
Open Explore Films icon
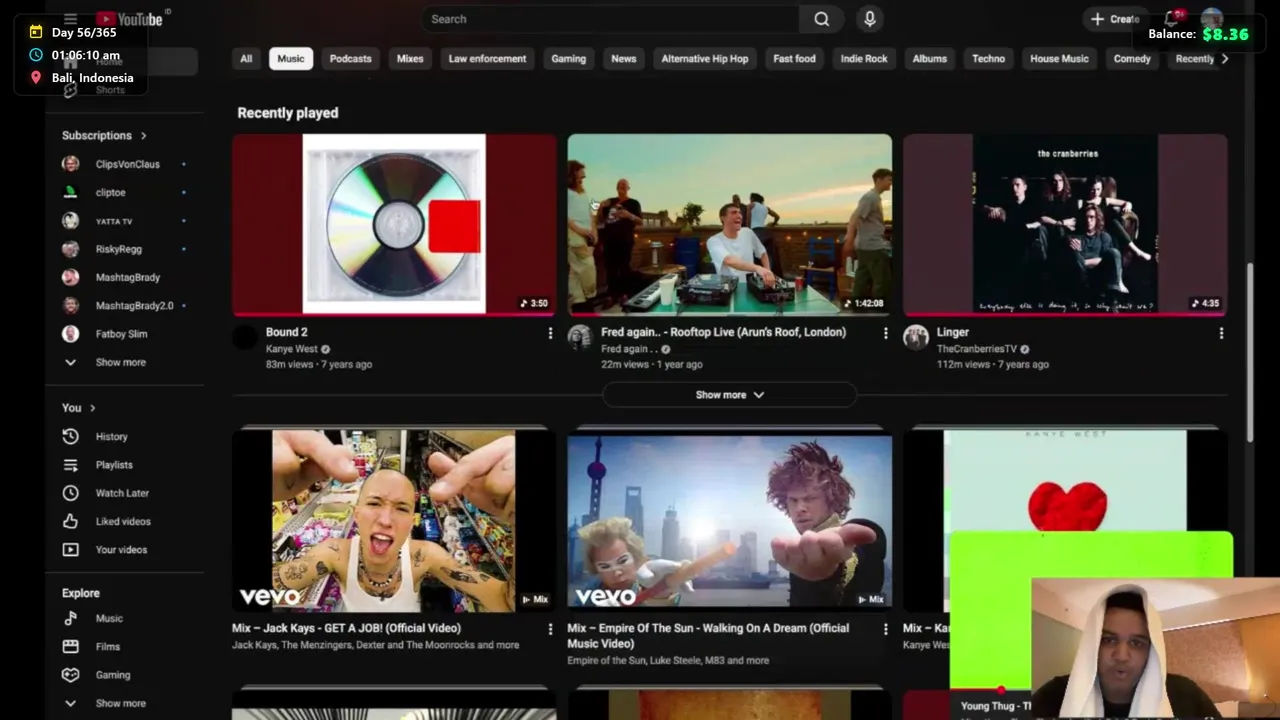point(70,646)
